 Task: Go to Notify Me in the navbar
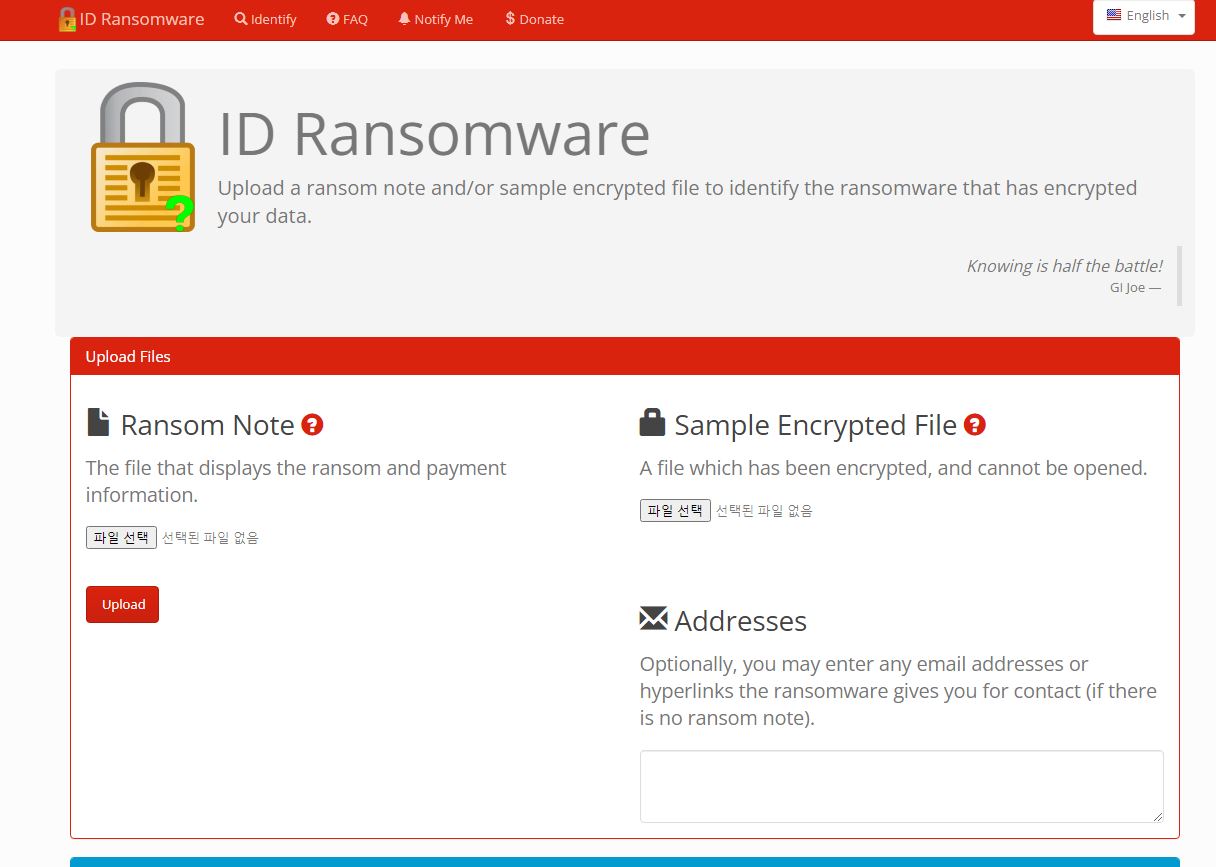coord(435,19)
